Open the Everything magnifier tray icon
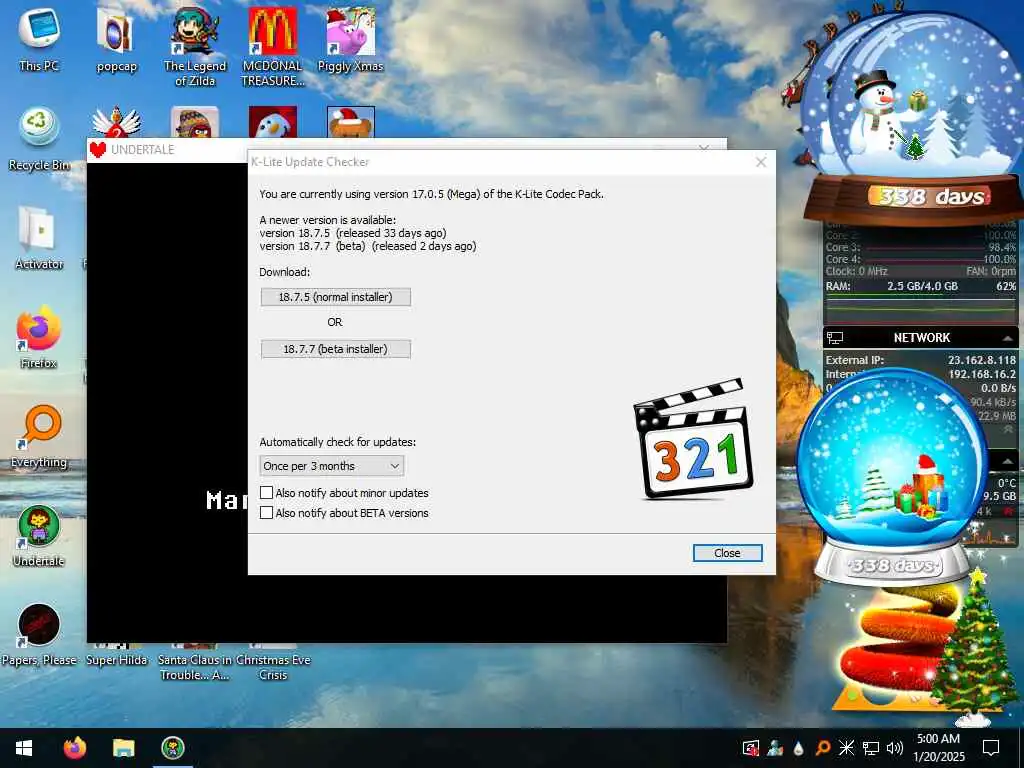The image size is (1024, 768). tap(823, 748)
